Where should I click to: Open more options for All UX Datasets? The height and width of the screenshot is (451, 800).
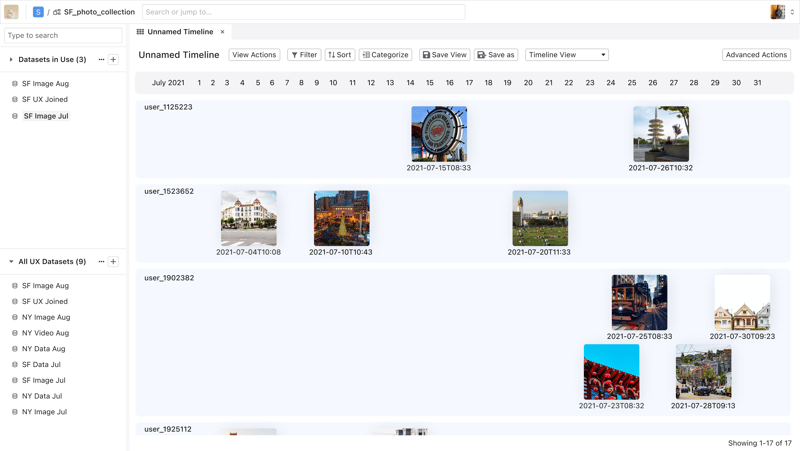(101, 262)
